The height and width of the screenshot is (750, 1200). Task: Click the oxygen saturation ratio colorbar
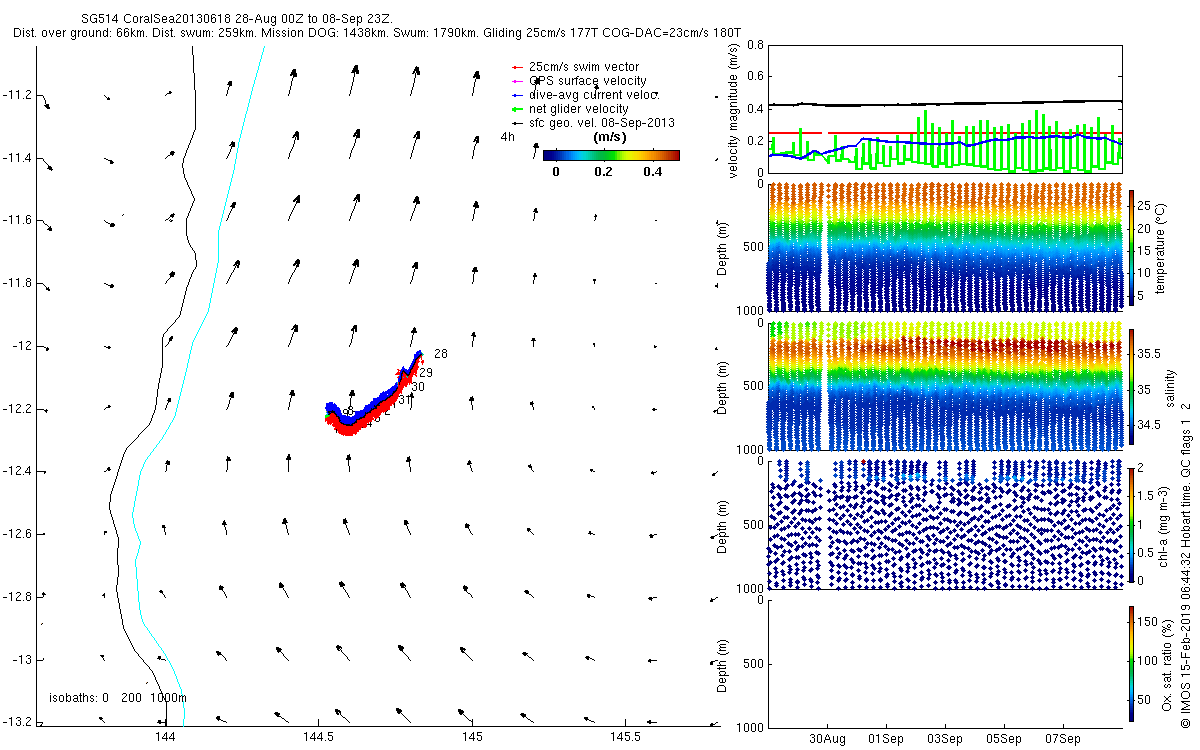click(x=1132, y=664)
